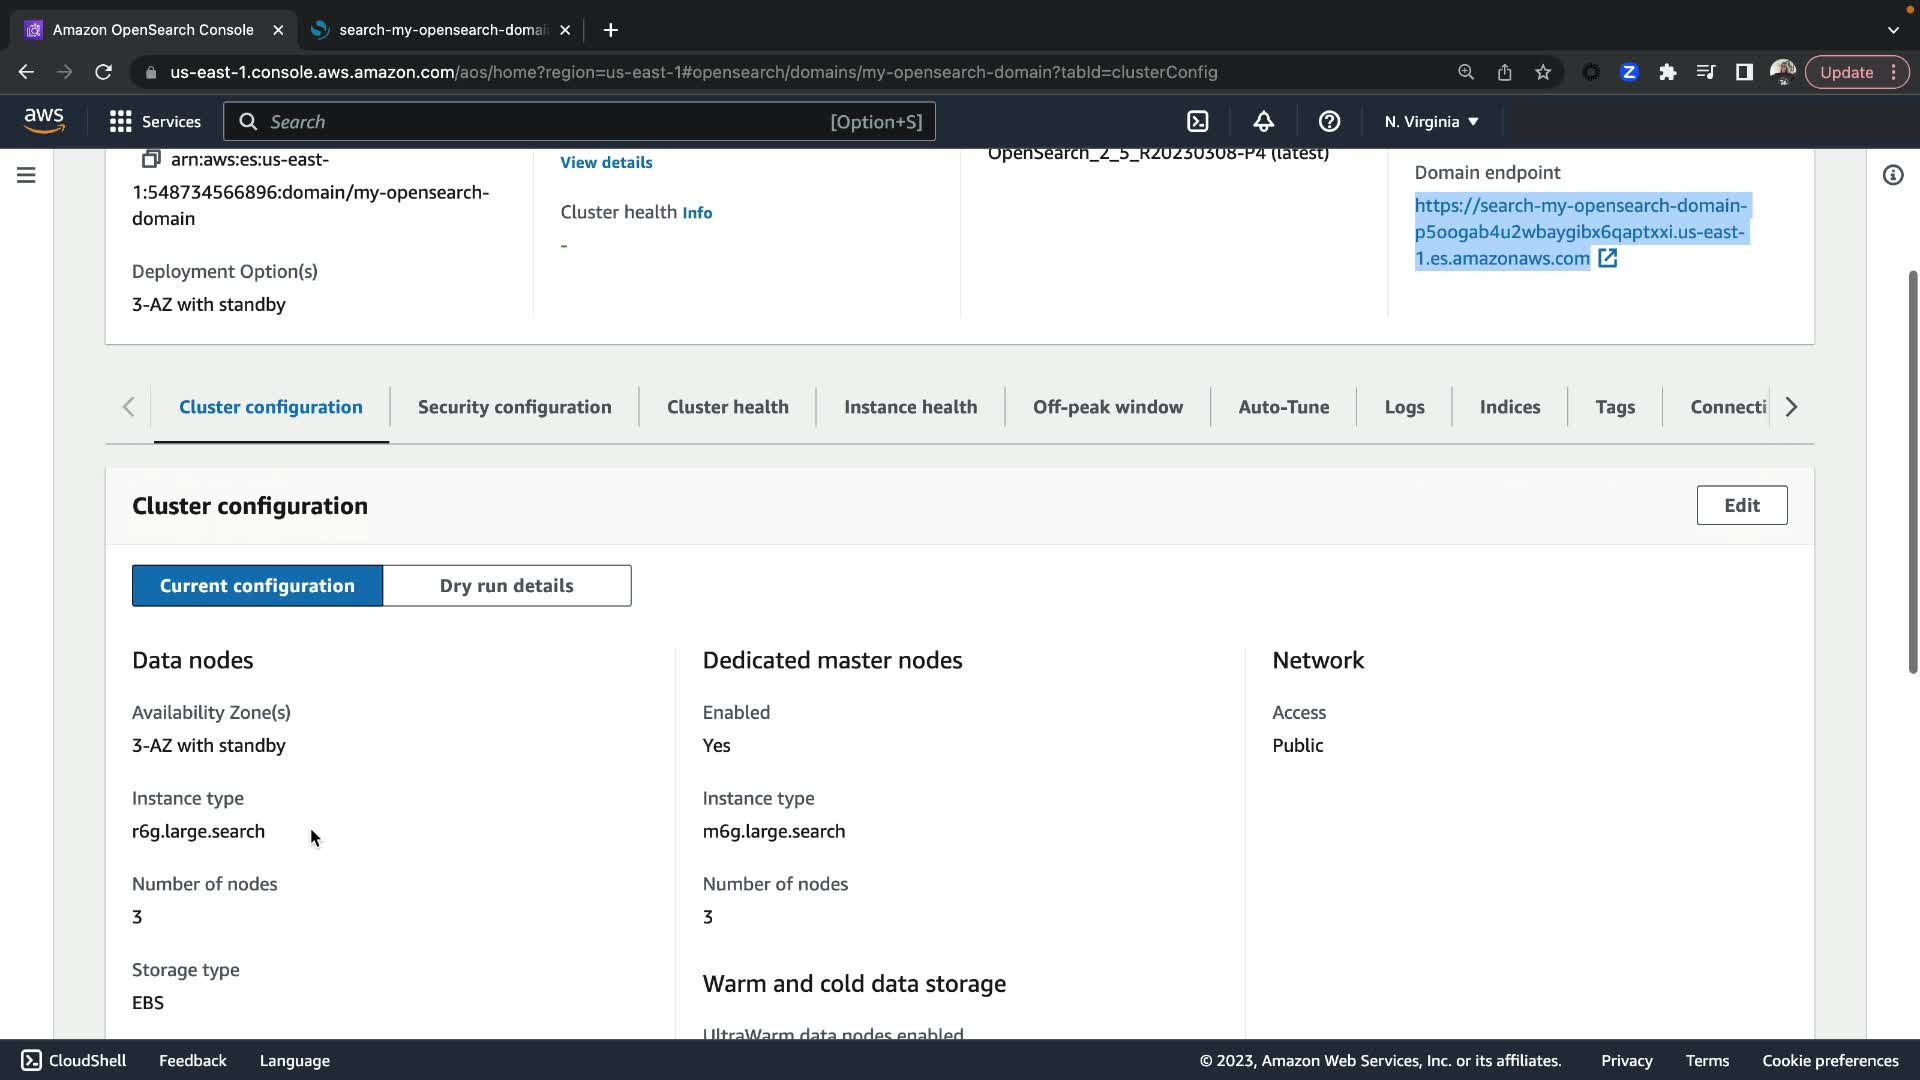Switch to the Security configuration tab
1920x1080 pixels.
coord(514,407)
